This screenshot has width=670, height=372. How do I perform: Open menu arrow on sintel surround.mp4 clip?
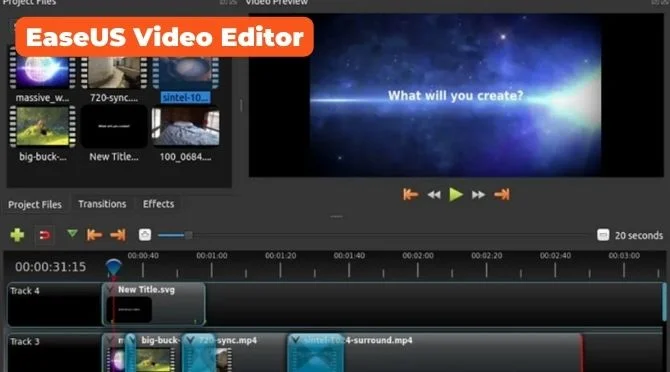click(x=295, y=340)
